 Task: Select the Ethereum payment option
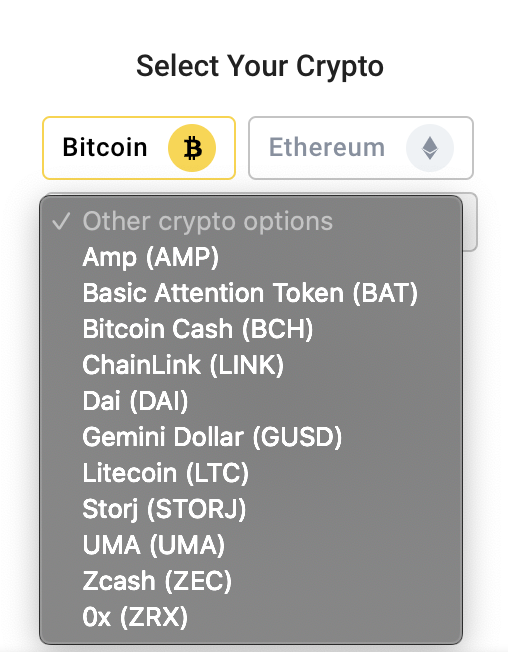pyautogui.click(x=361, y=148)
